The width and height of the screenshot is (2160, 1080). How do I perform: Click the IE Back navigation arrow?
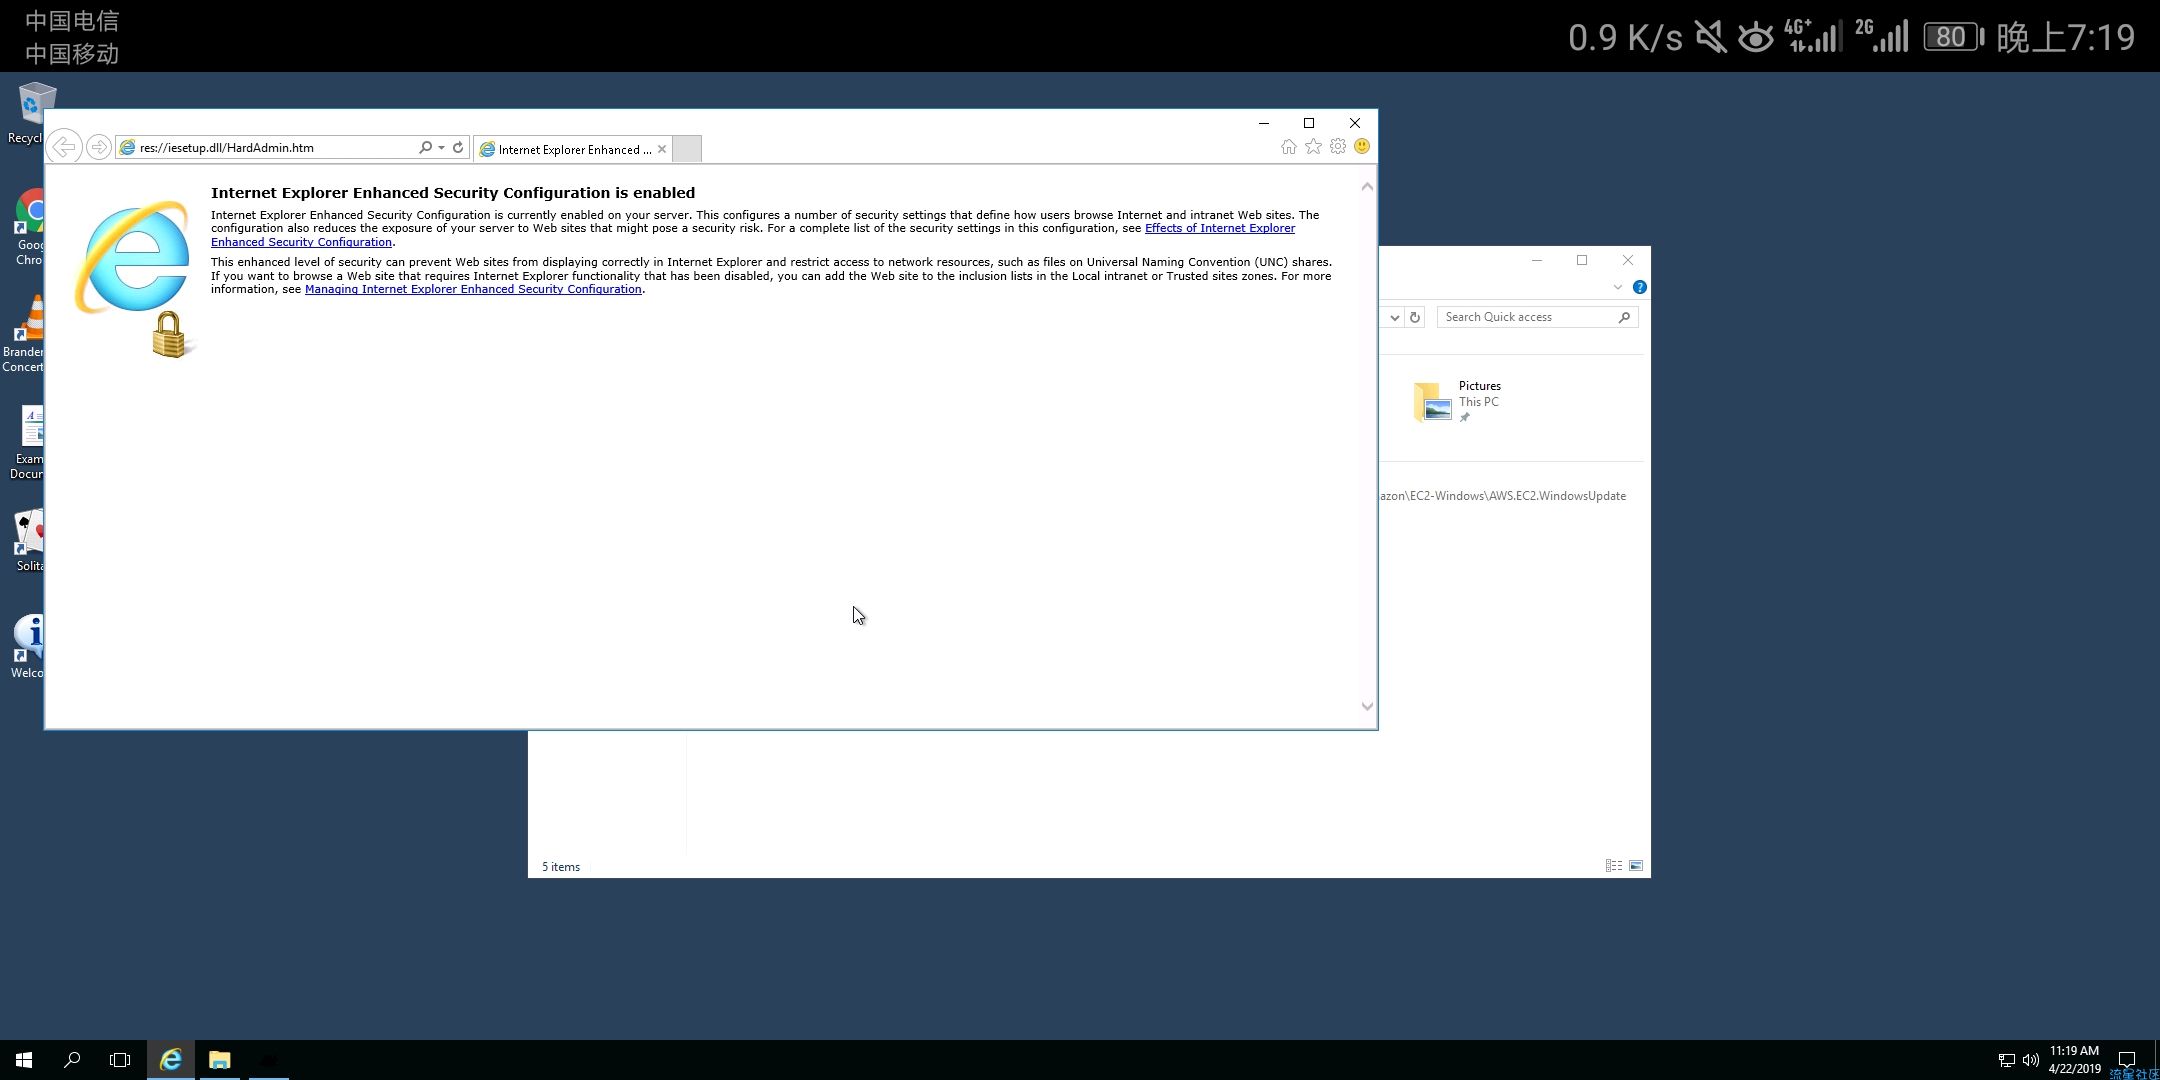(64, 147)
